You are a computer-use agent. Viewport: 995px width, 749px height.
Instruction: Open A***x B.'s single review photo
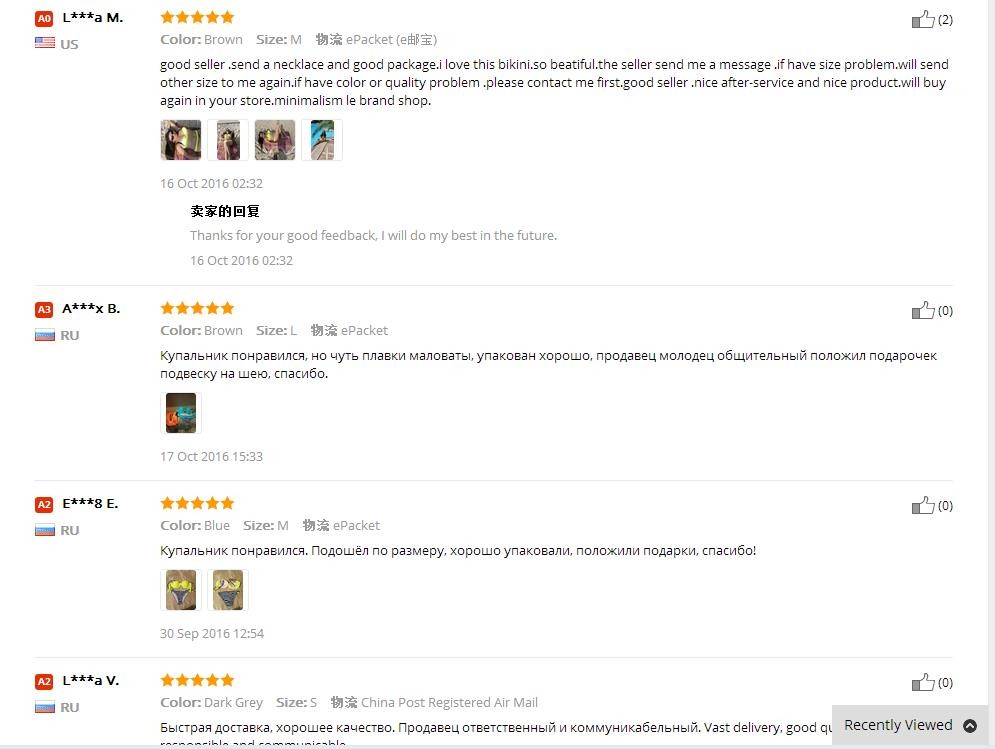(181, 413)
